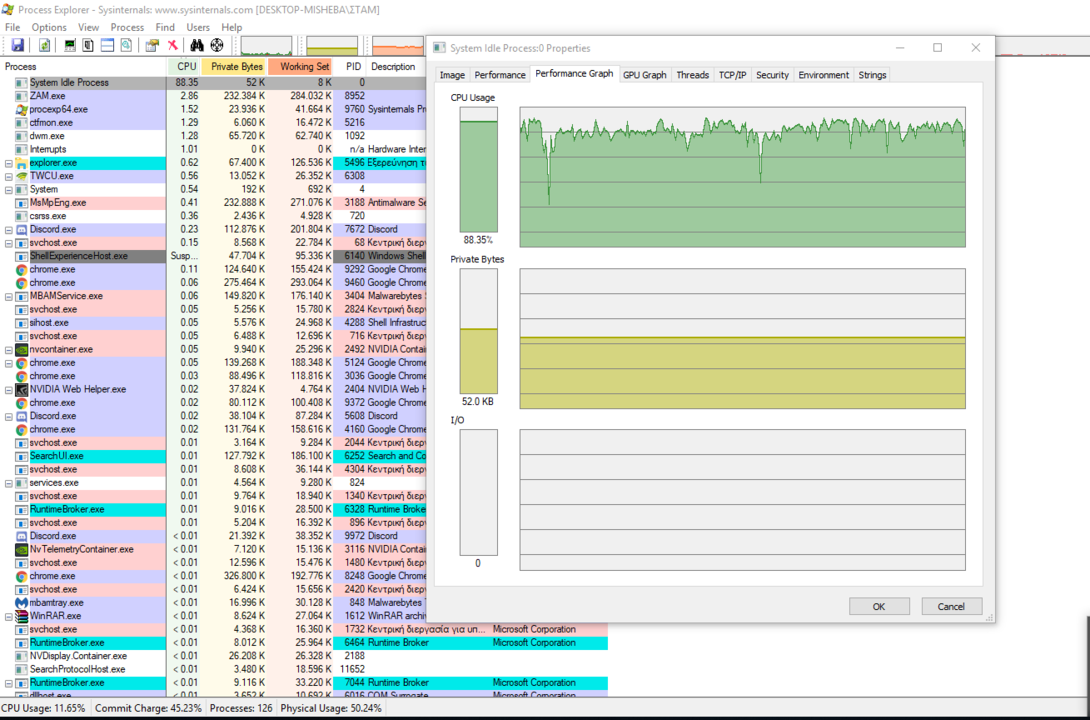Click the ZAM.exe process icon

[22, 96]
